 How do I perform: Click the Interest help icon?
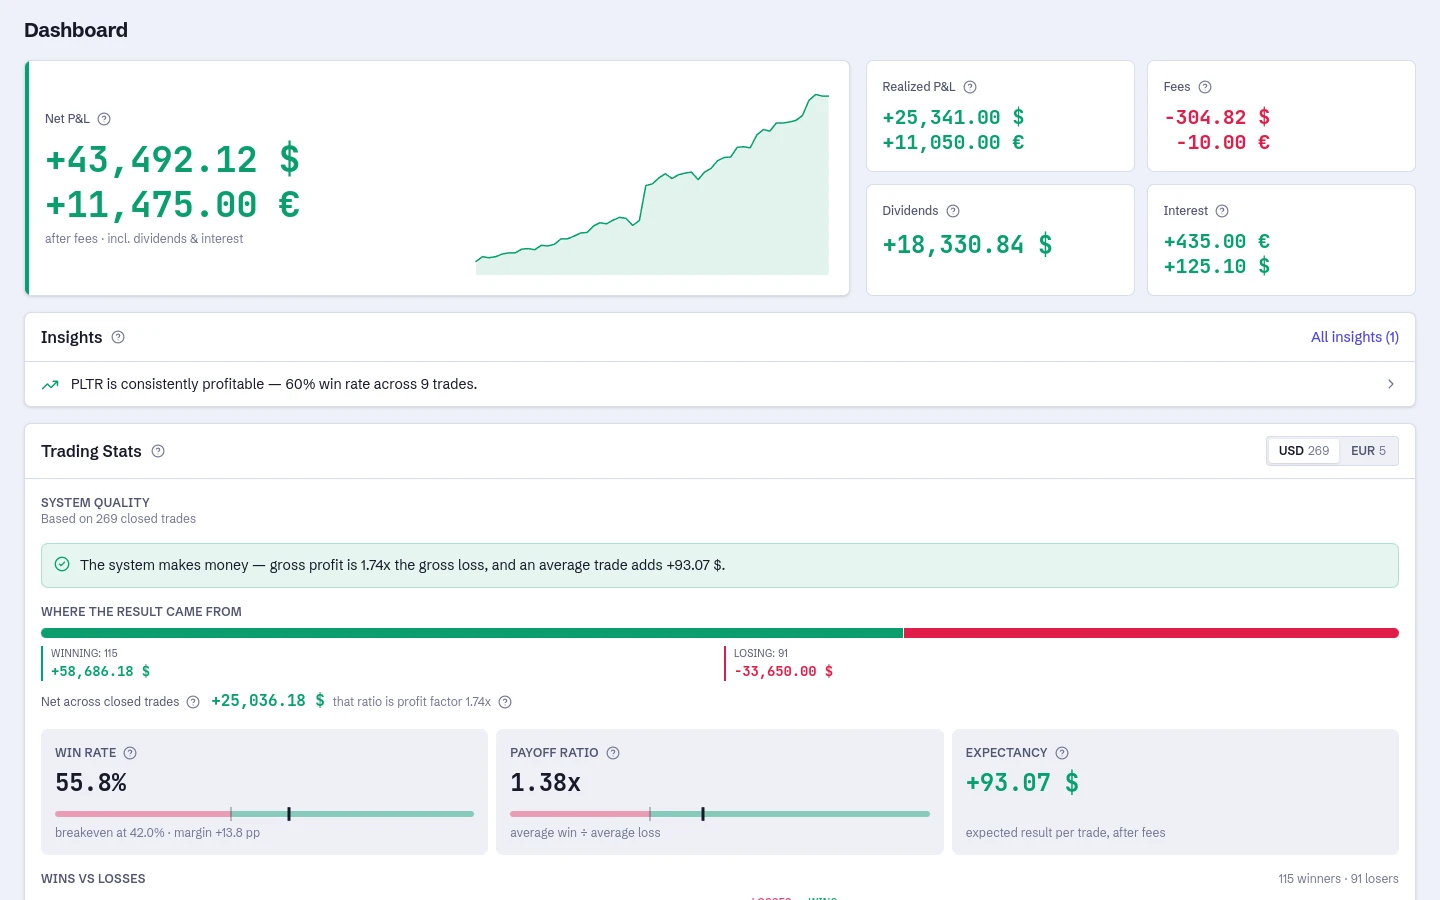pyautogui.click(x=1222, y=211)
